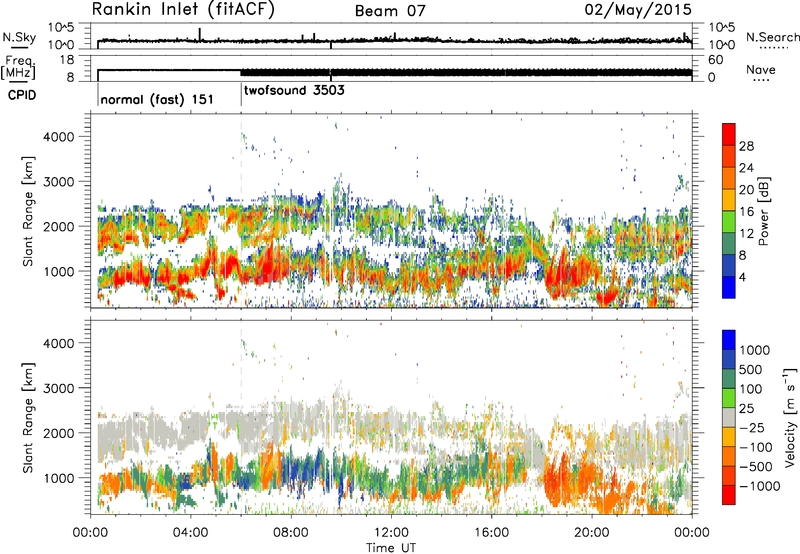Click the 'Nave' legend label
Image resolution: width=800 pixels, height=554 pixels.
pyautogui.click(x=761, y=70)
